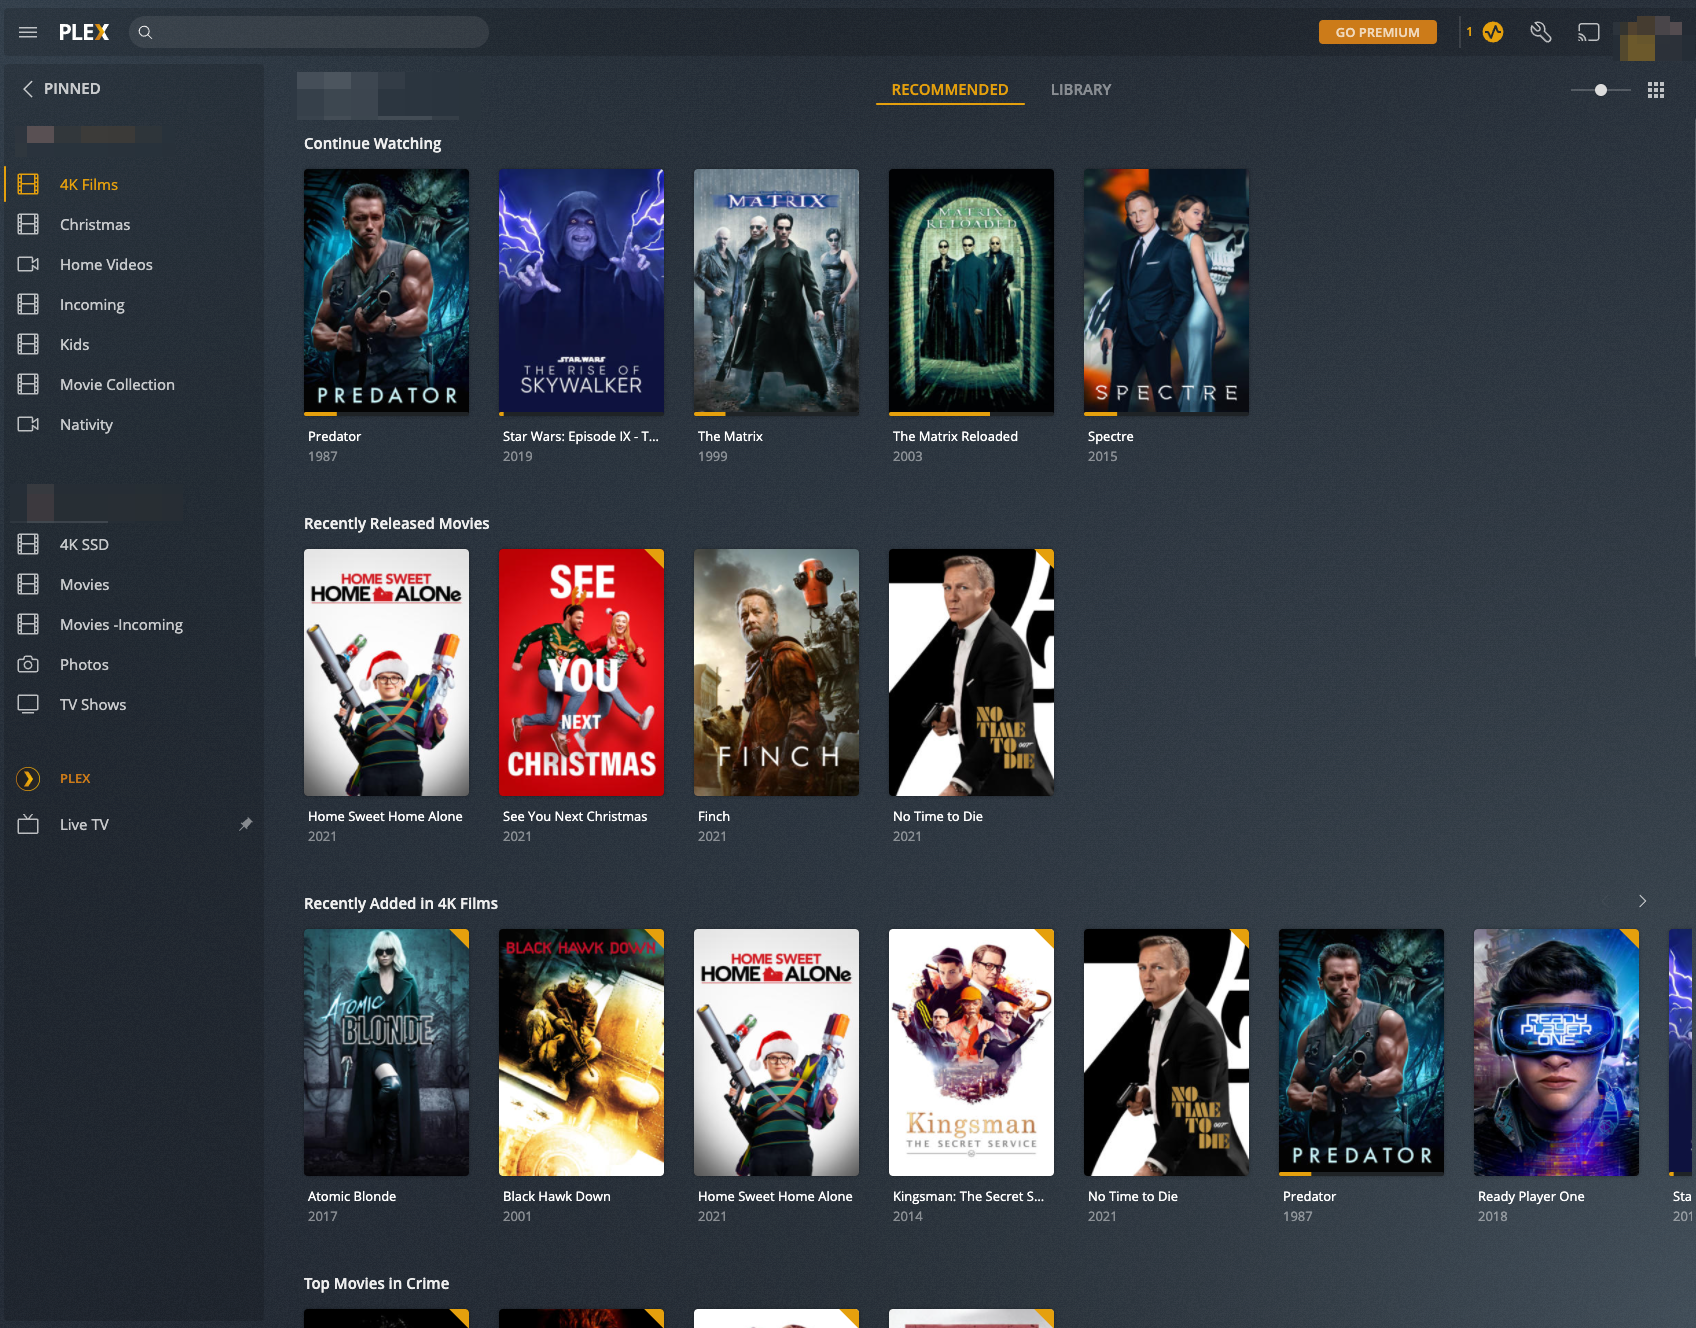Click the Movies library film icon
Image resolution: width=1696 pixels, height=1328 pixels.
pyautogui.click(x=28, y=584)
